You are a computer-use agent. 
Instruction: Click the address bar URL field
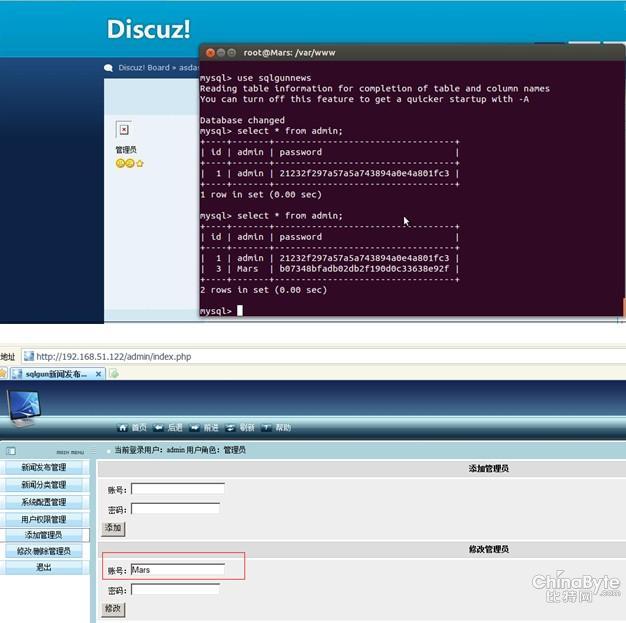323,356
